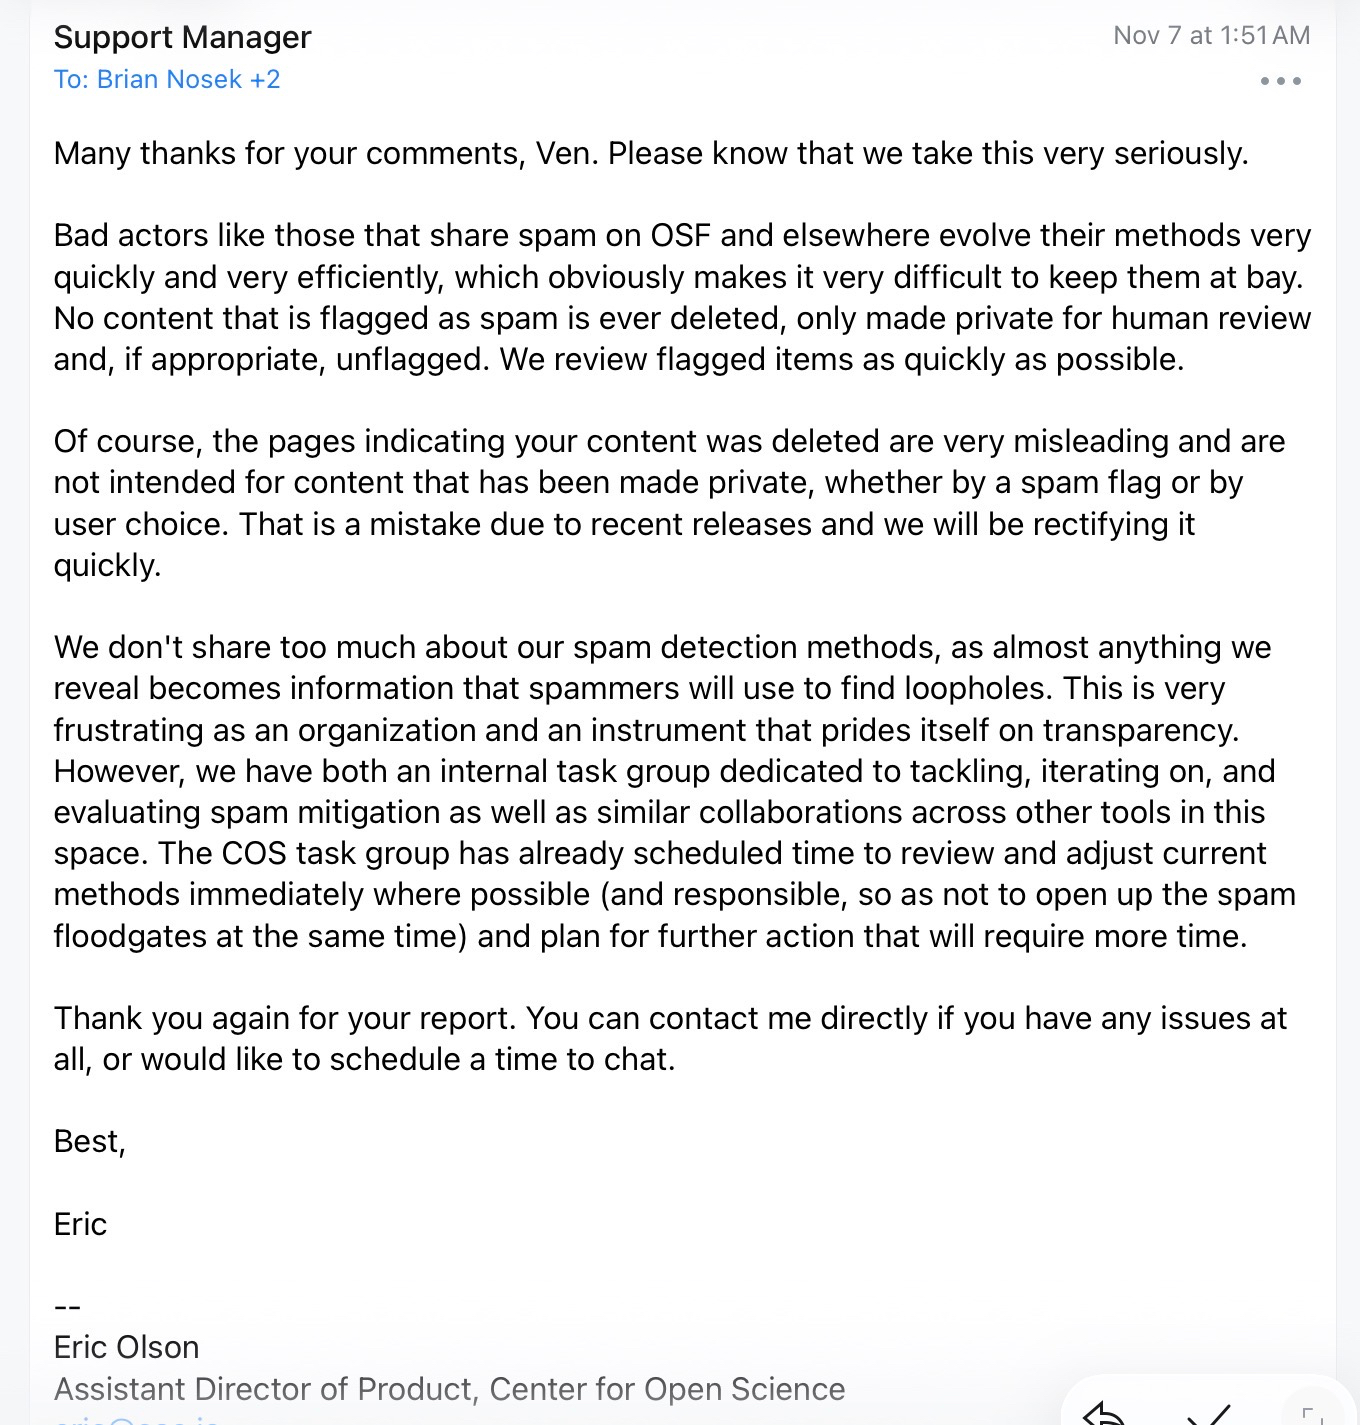The width and height of the screenshot is (1360, 1425).
Task: Tap the Assistant Director of Product title line
Action: point(449,1389)
